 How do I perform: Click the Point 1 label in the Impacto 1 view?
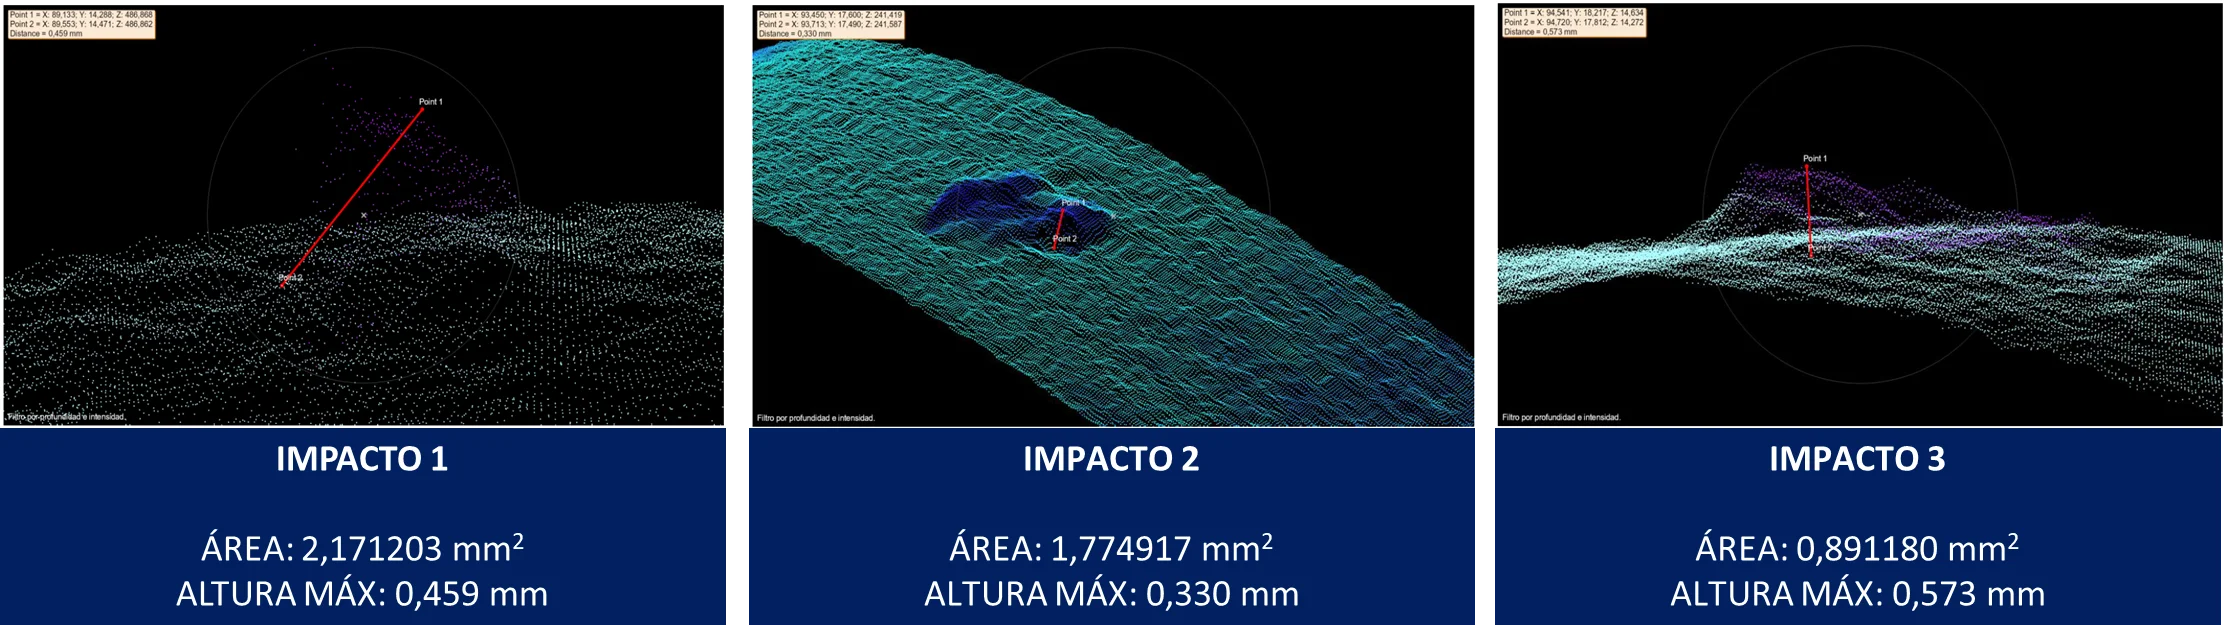[430, 102]
